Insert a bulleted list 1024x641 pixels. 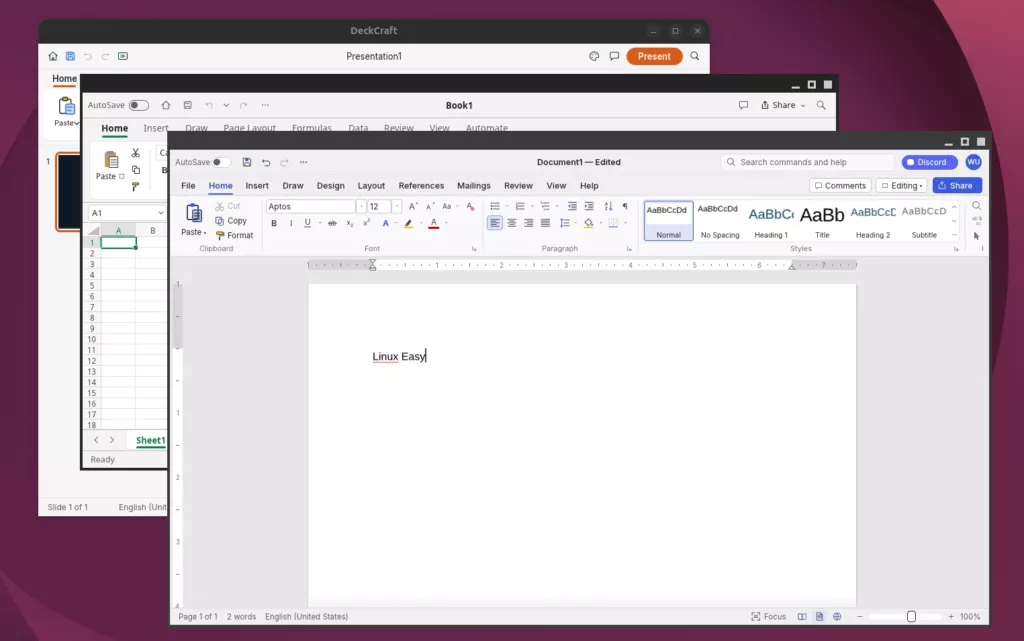coord(495,206)
